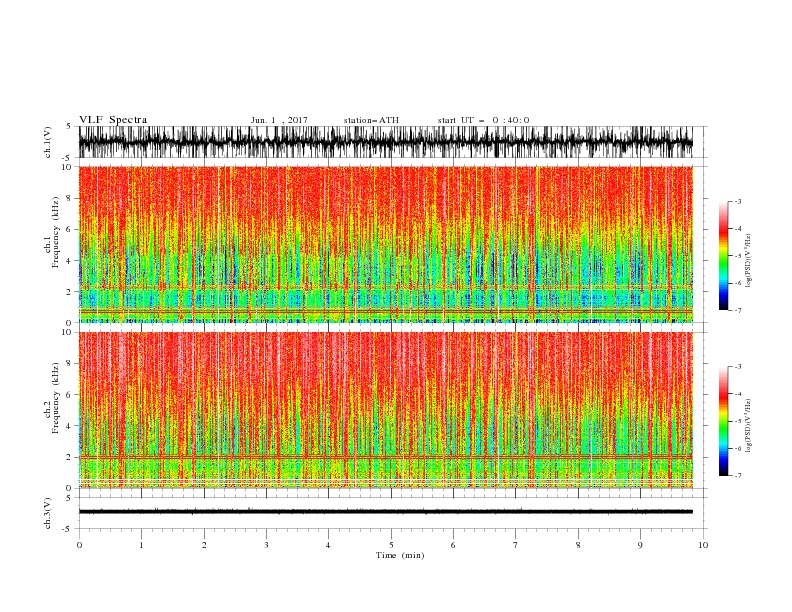Viewport: 792px width, 612px height.
Task: Click the "8" kHz tick on ch.1 frequency axis
Action: coord(70,198)
